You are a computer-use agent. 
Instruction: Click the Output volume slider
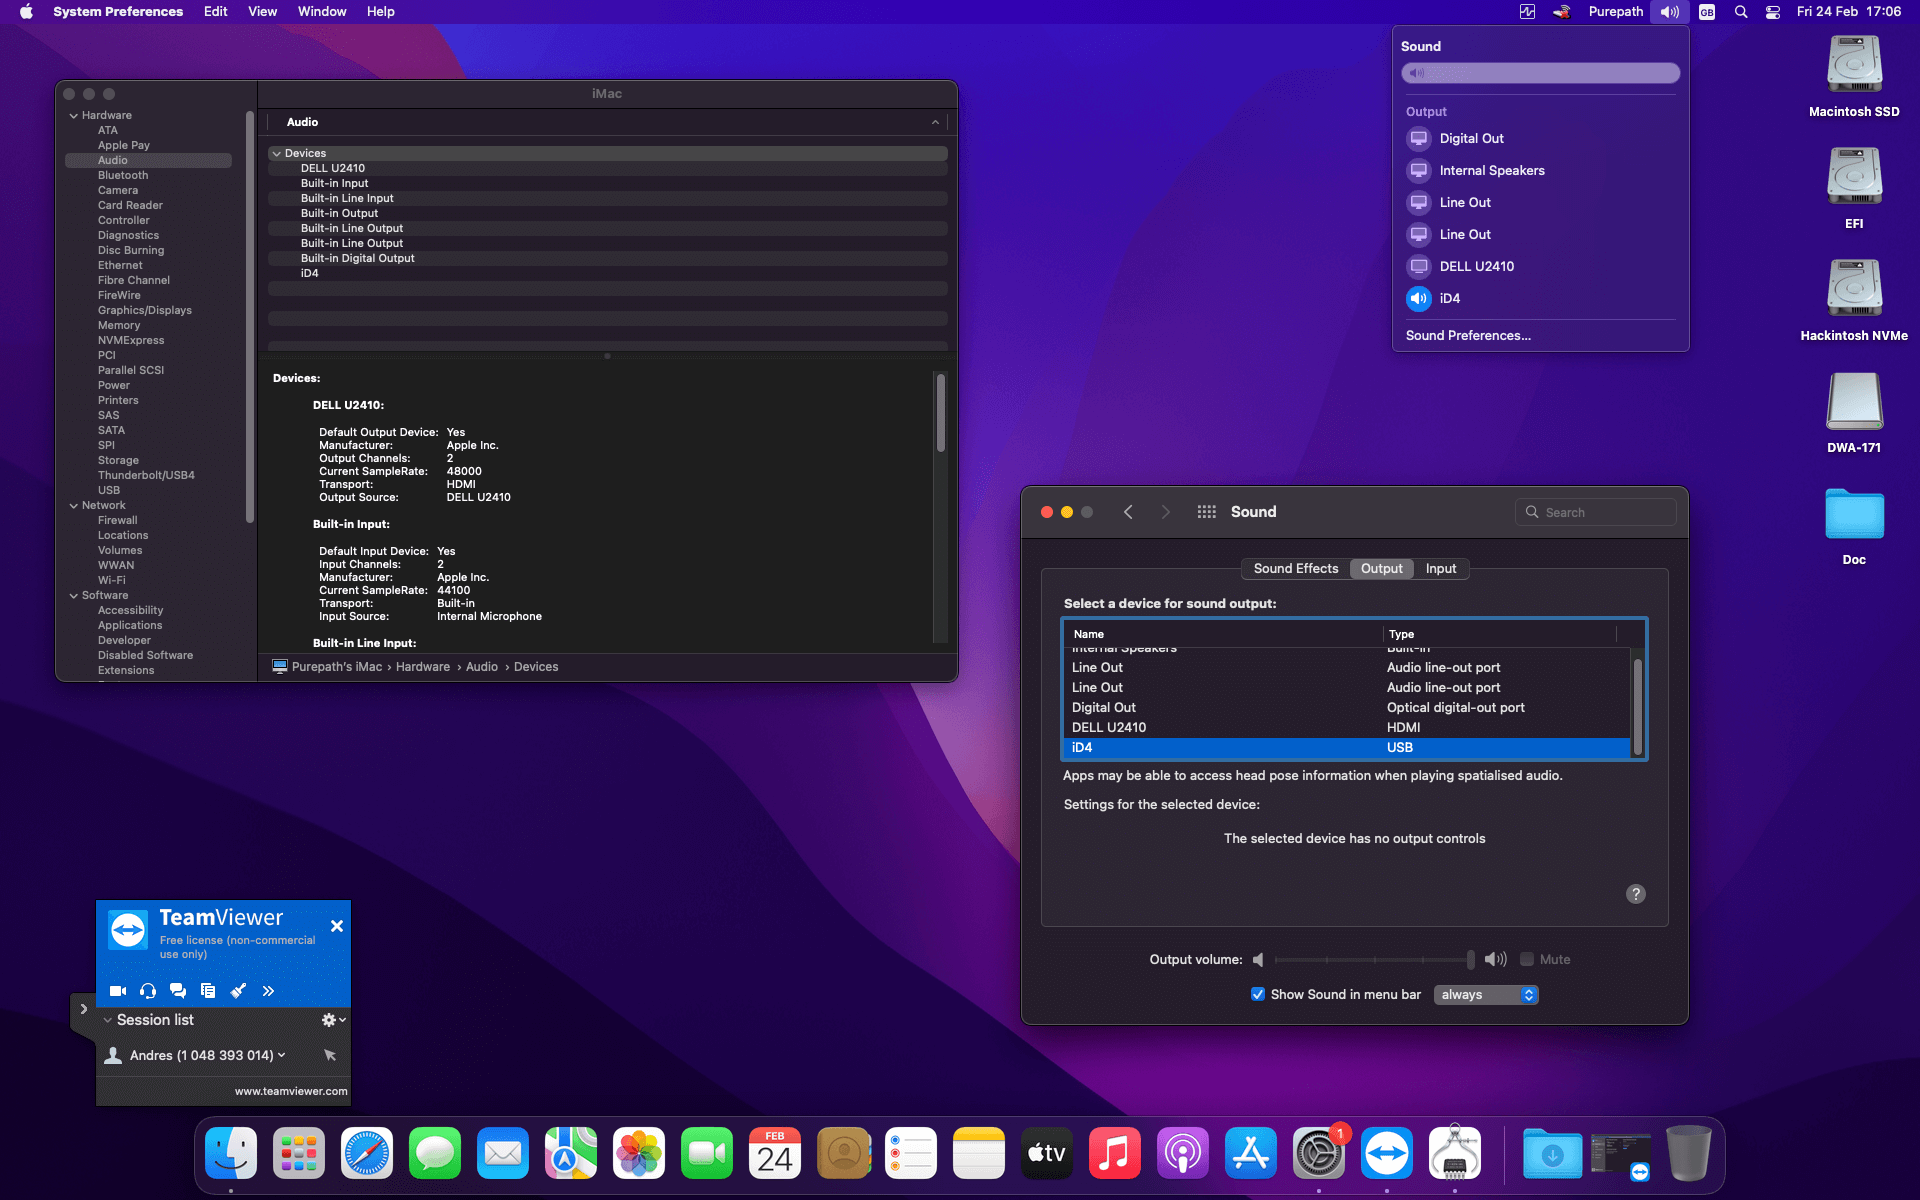click(x=1372, y=959)
